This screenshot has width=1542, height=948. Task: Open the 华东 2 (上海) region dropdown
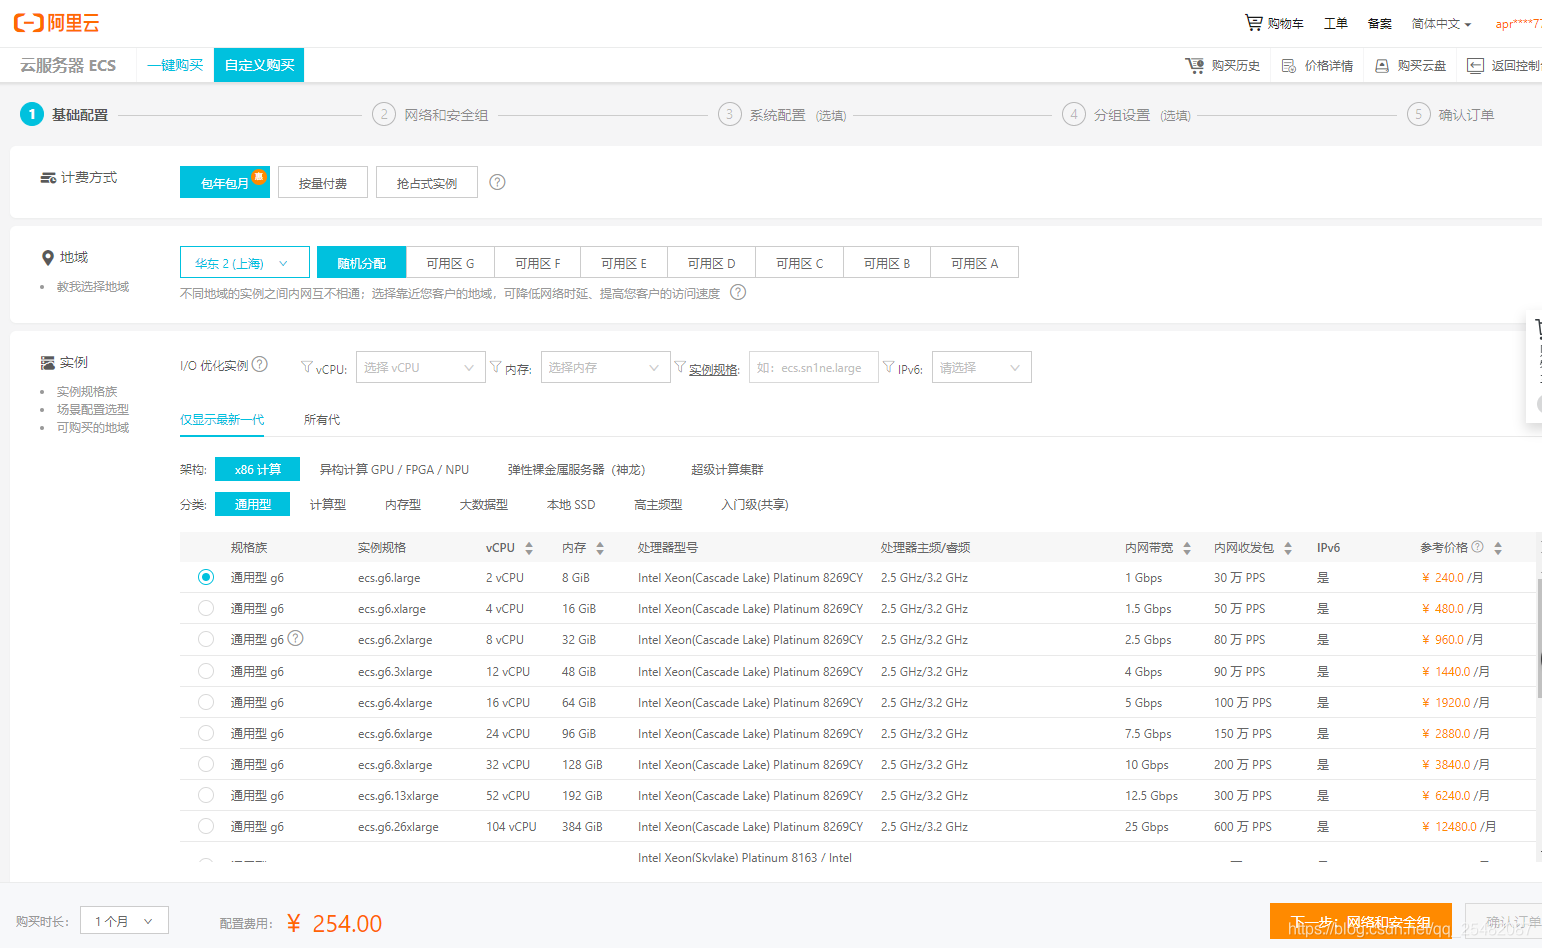[x=245, y=262]
